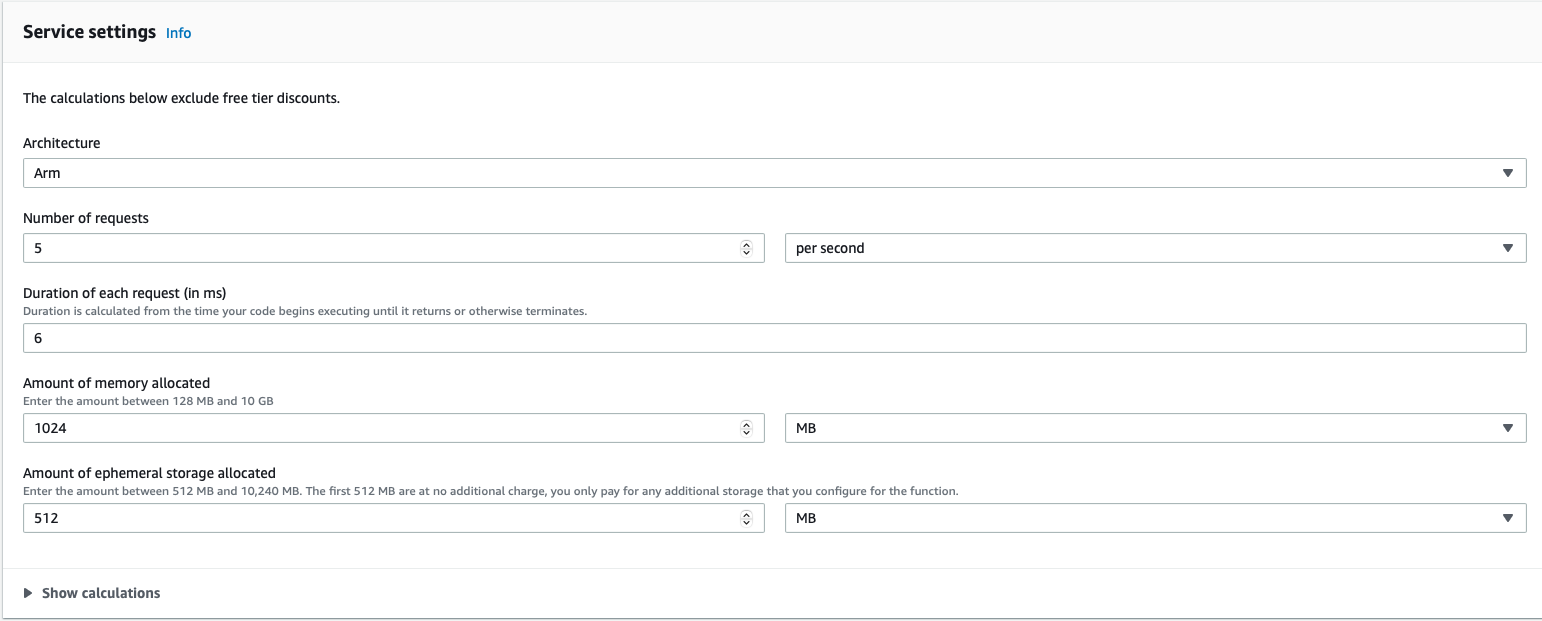Increment the memory allocated stepper
The image size is (1542, 621).
point(747,423)
